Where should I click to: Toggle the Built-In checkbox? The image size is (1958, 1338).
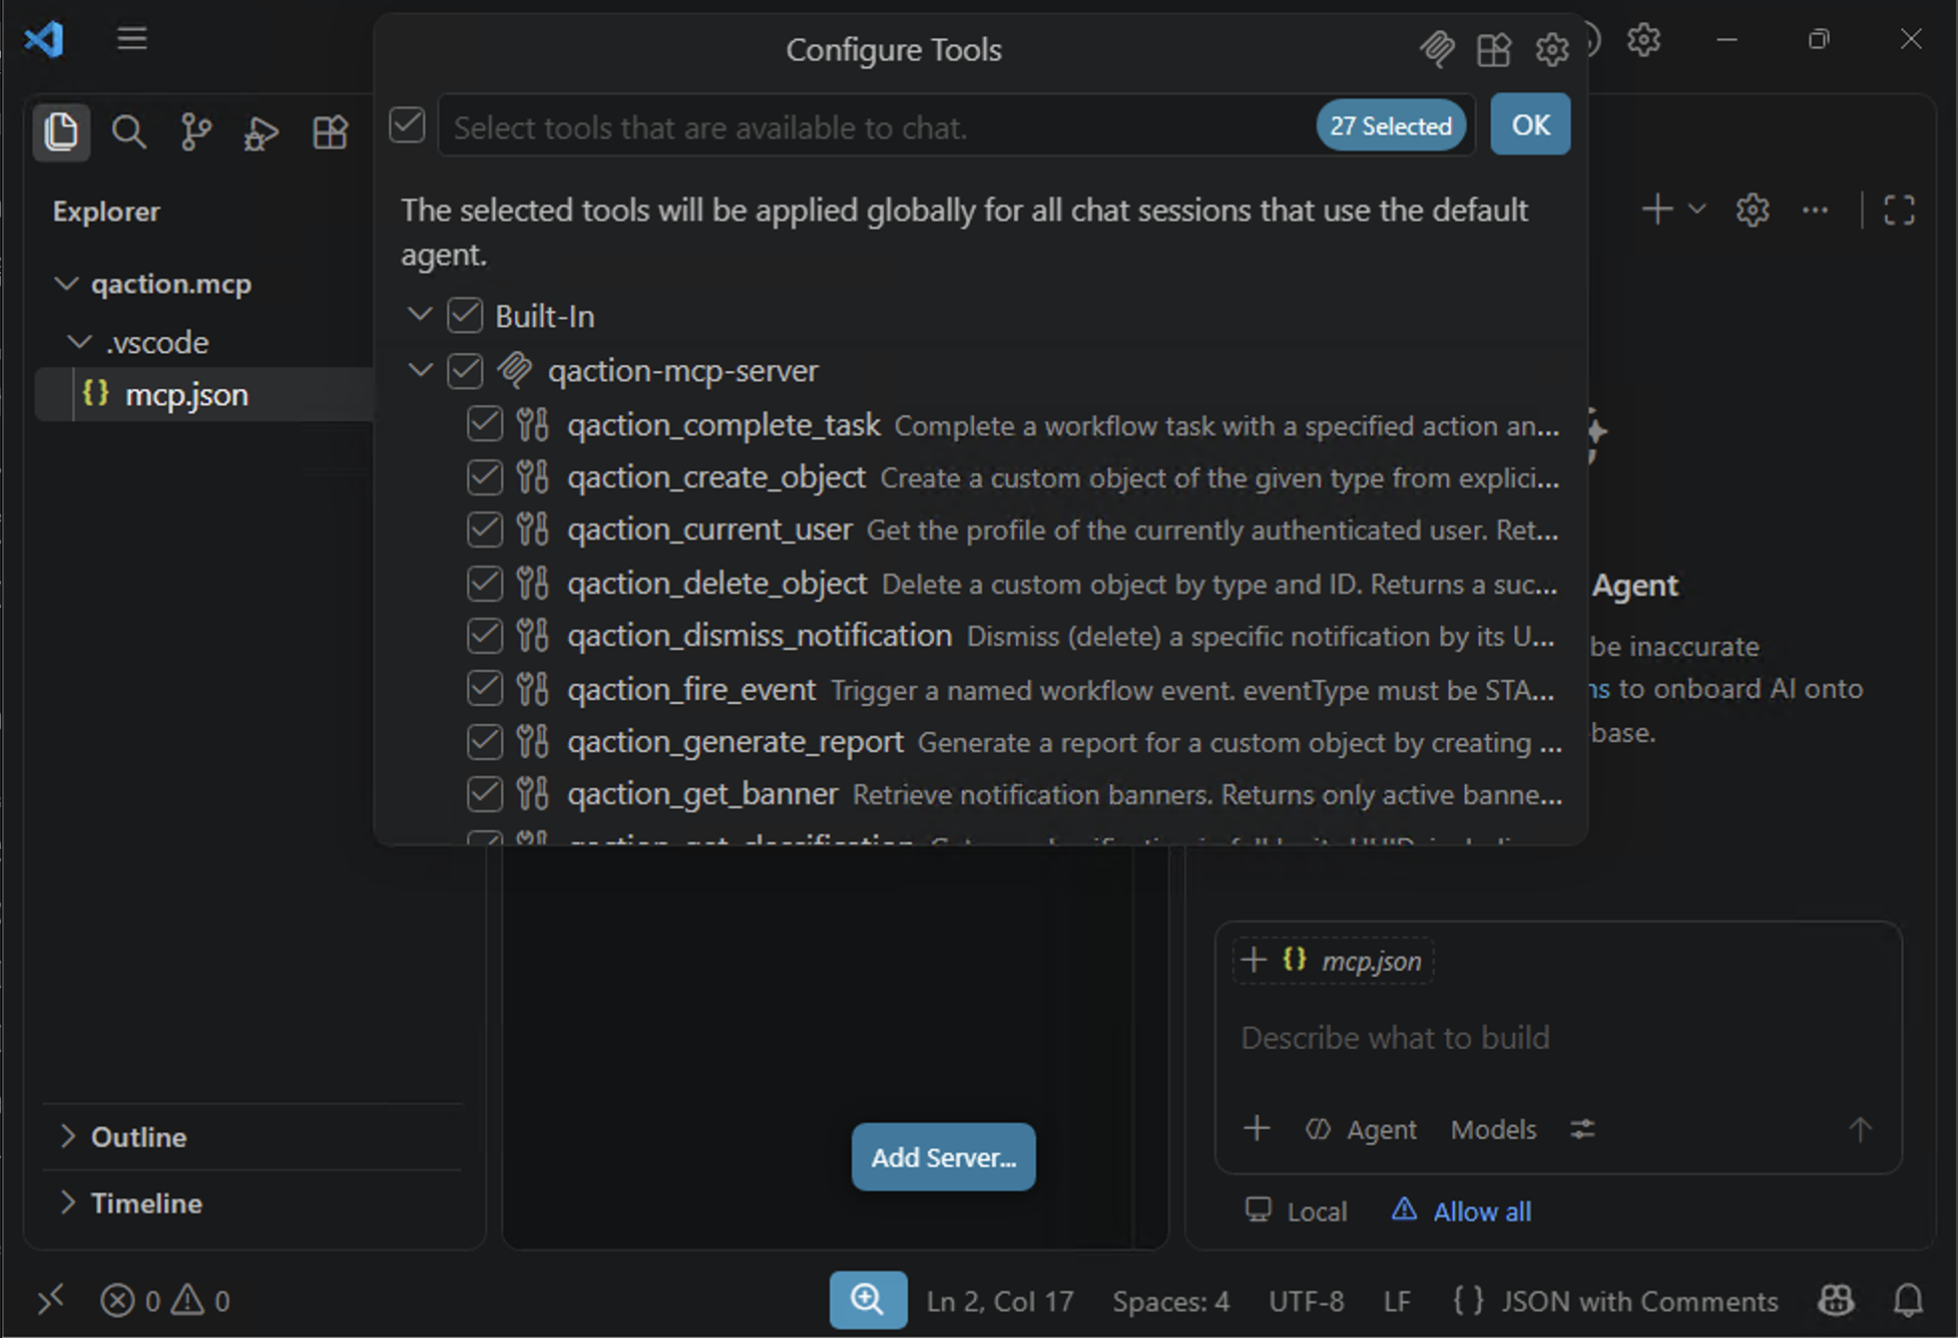point(465,316)
